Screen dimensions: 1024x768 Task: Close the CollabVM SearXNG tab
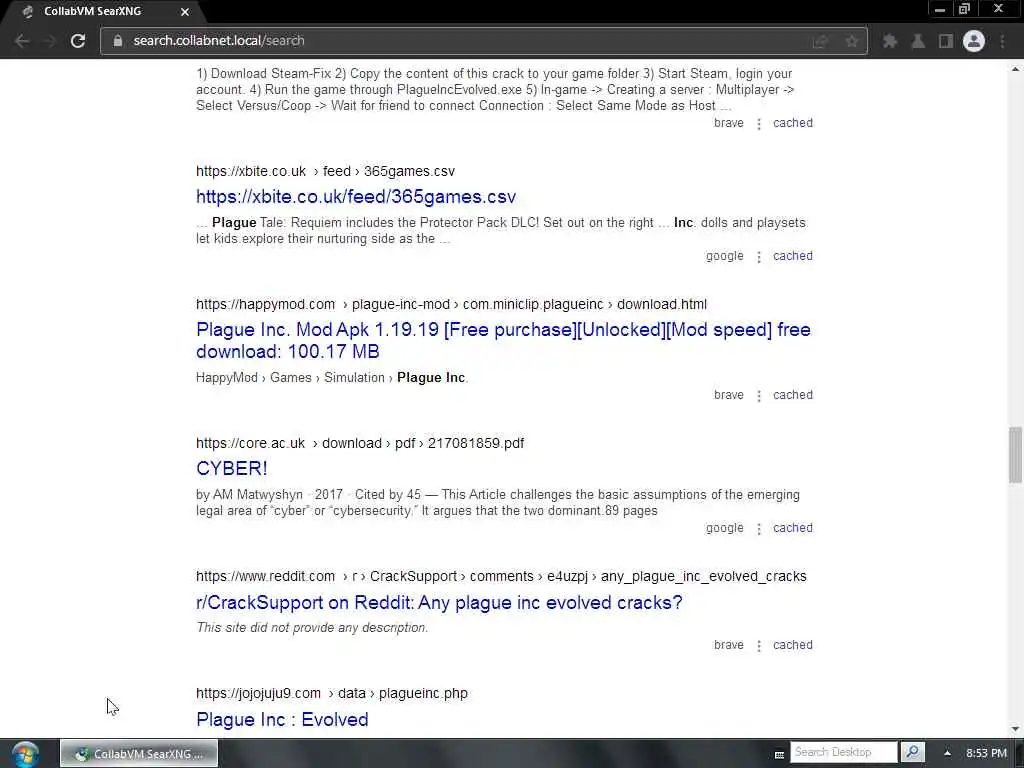(185, 12)
